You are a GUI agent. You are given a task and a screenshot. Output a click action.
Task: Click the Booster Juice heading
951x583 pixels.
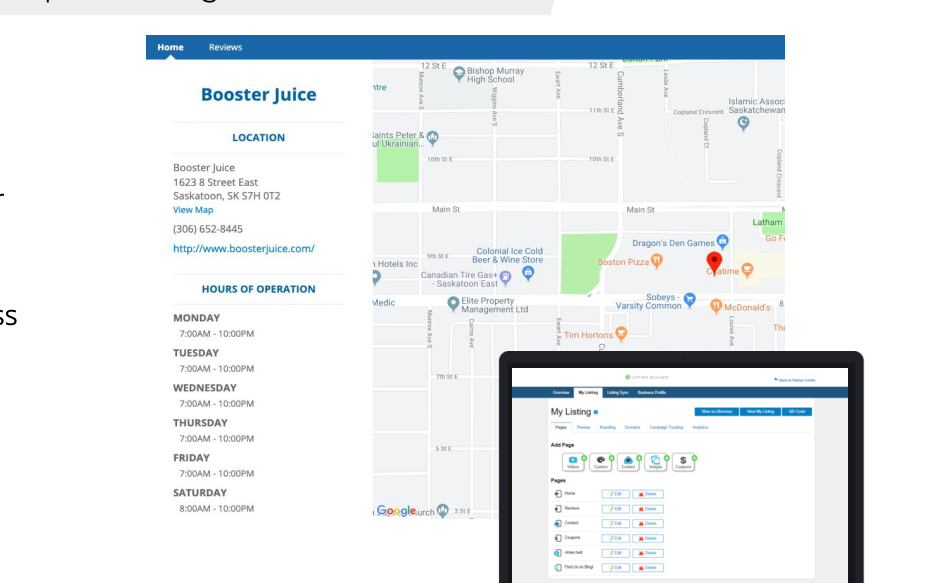pyautogui.click(x=258, y=95)
